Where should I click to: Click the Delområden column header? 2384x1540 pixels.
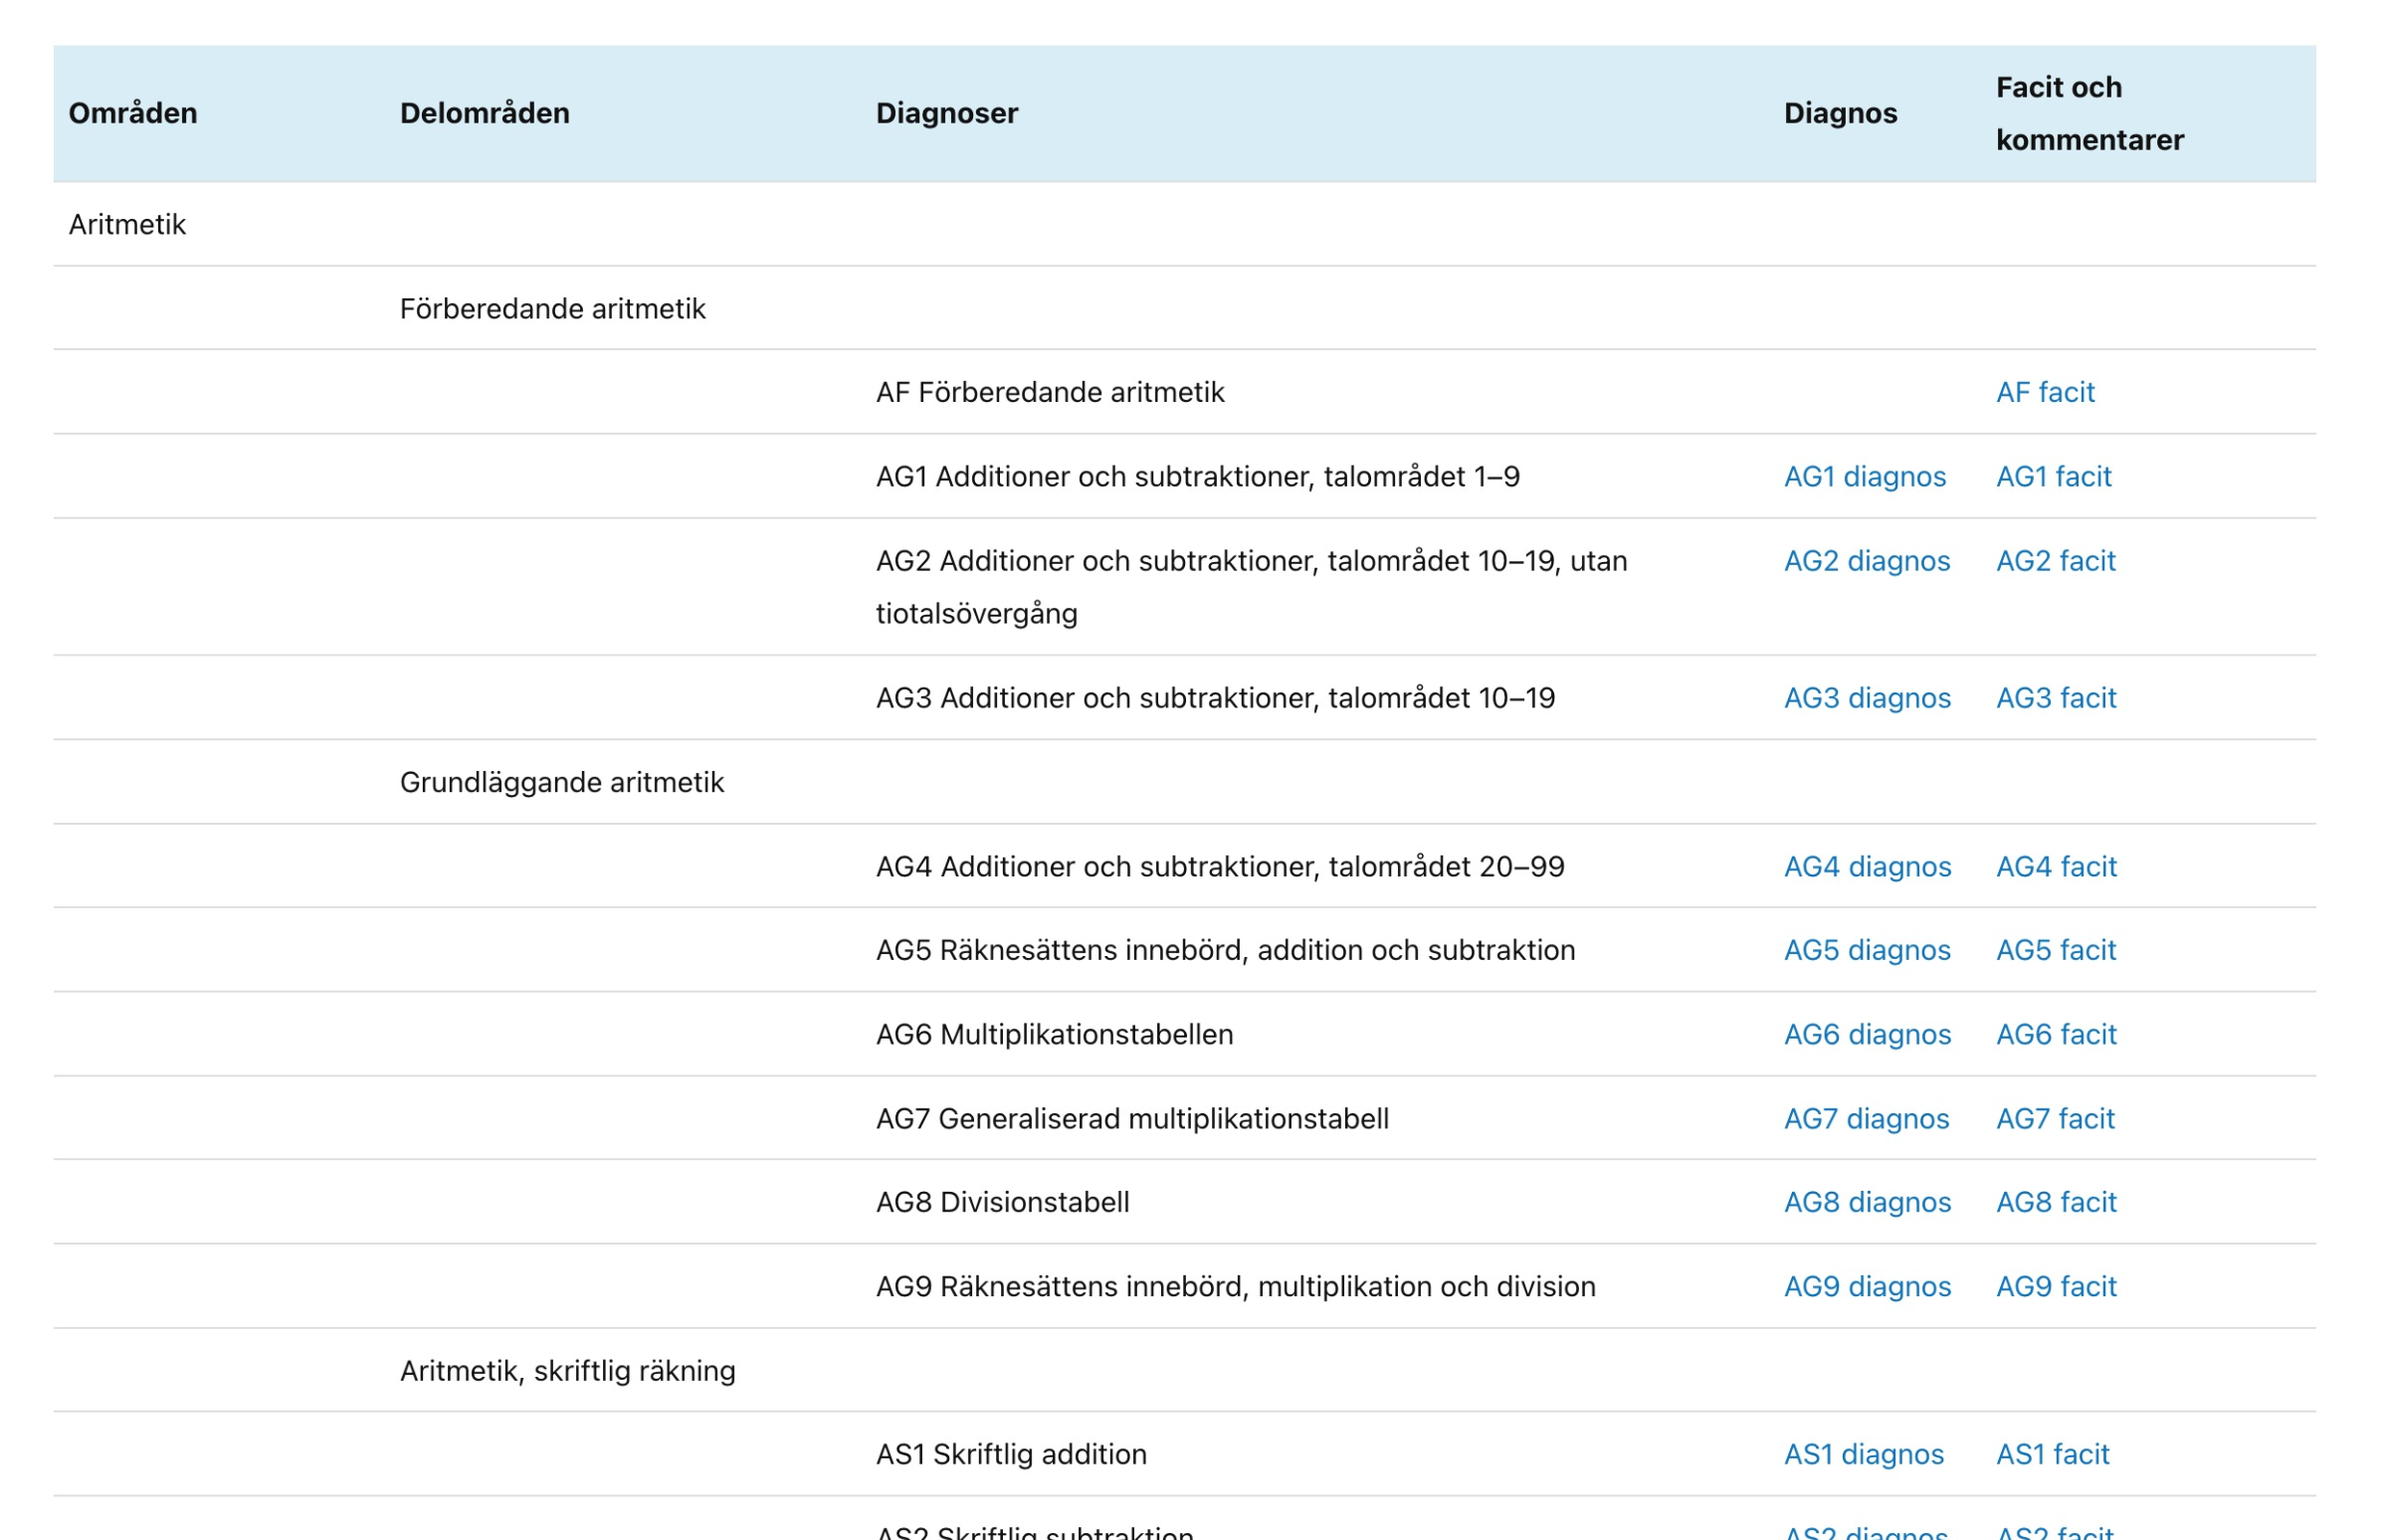tap(485, 113)
